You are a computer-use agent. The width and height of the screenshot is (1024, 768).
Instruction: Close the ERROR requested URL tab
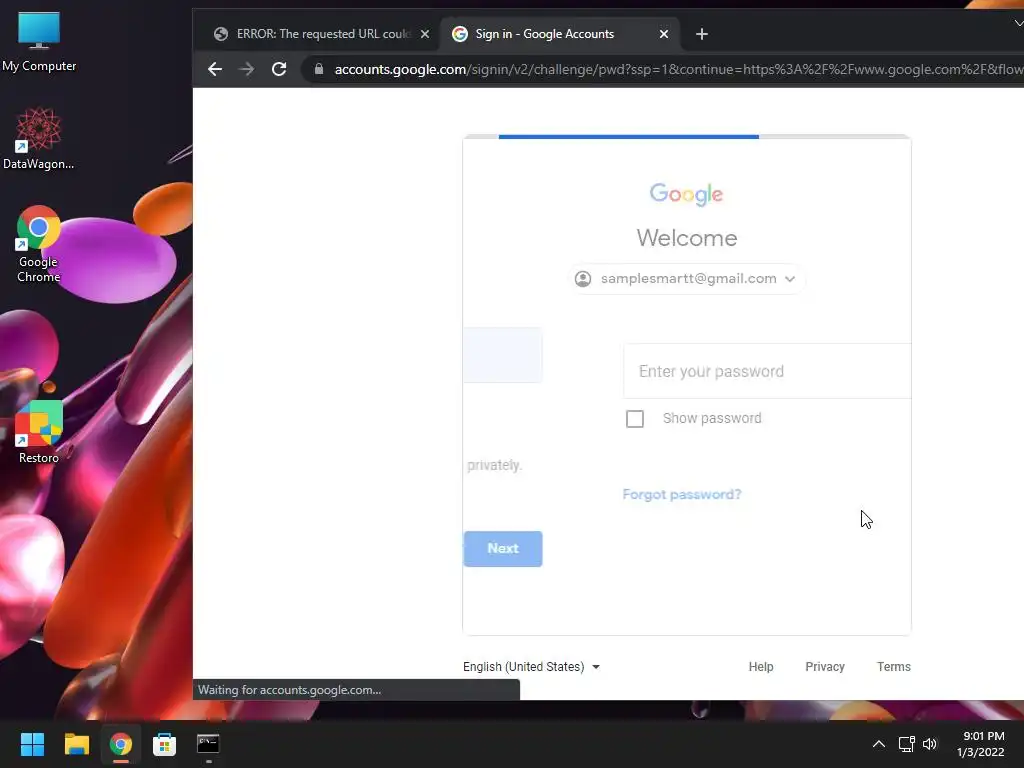tap(425, 34)
